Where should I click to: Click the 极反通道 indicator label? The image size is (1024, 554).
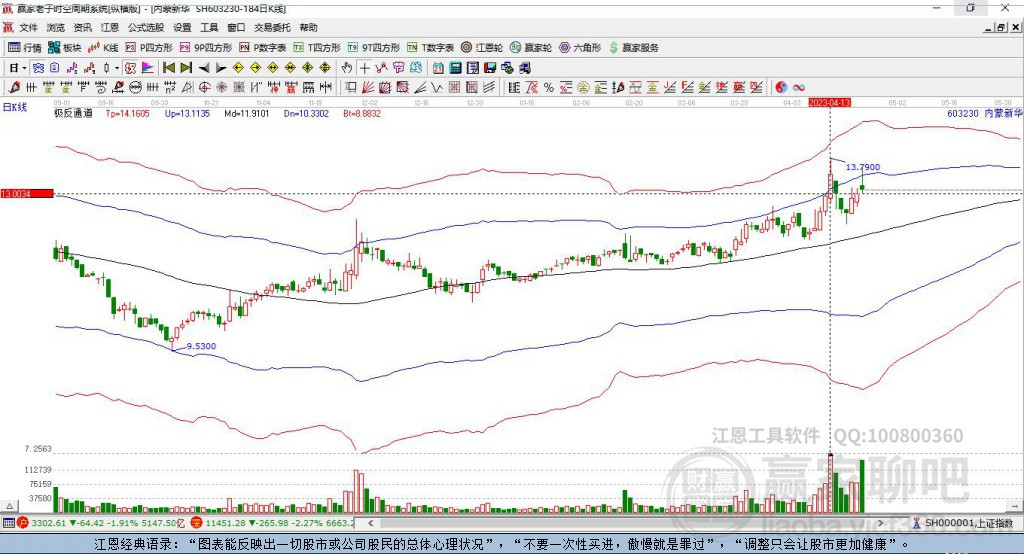(73, 114)
